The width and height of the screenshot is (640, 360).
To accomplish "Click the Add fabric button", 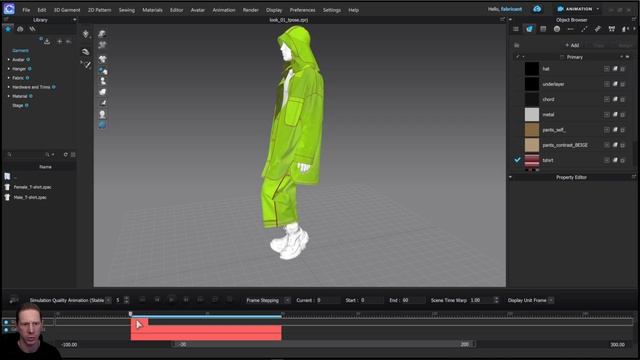I will (572, 45).
